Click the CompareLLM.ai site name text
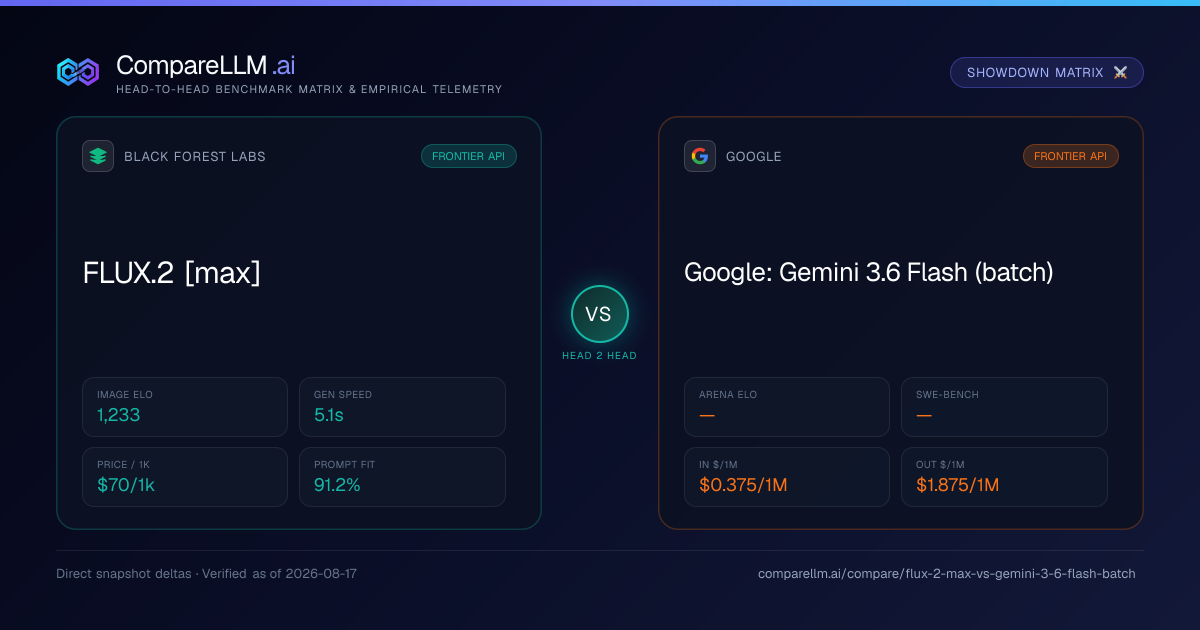 coord(205,66)
